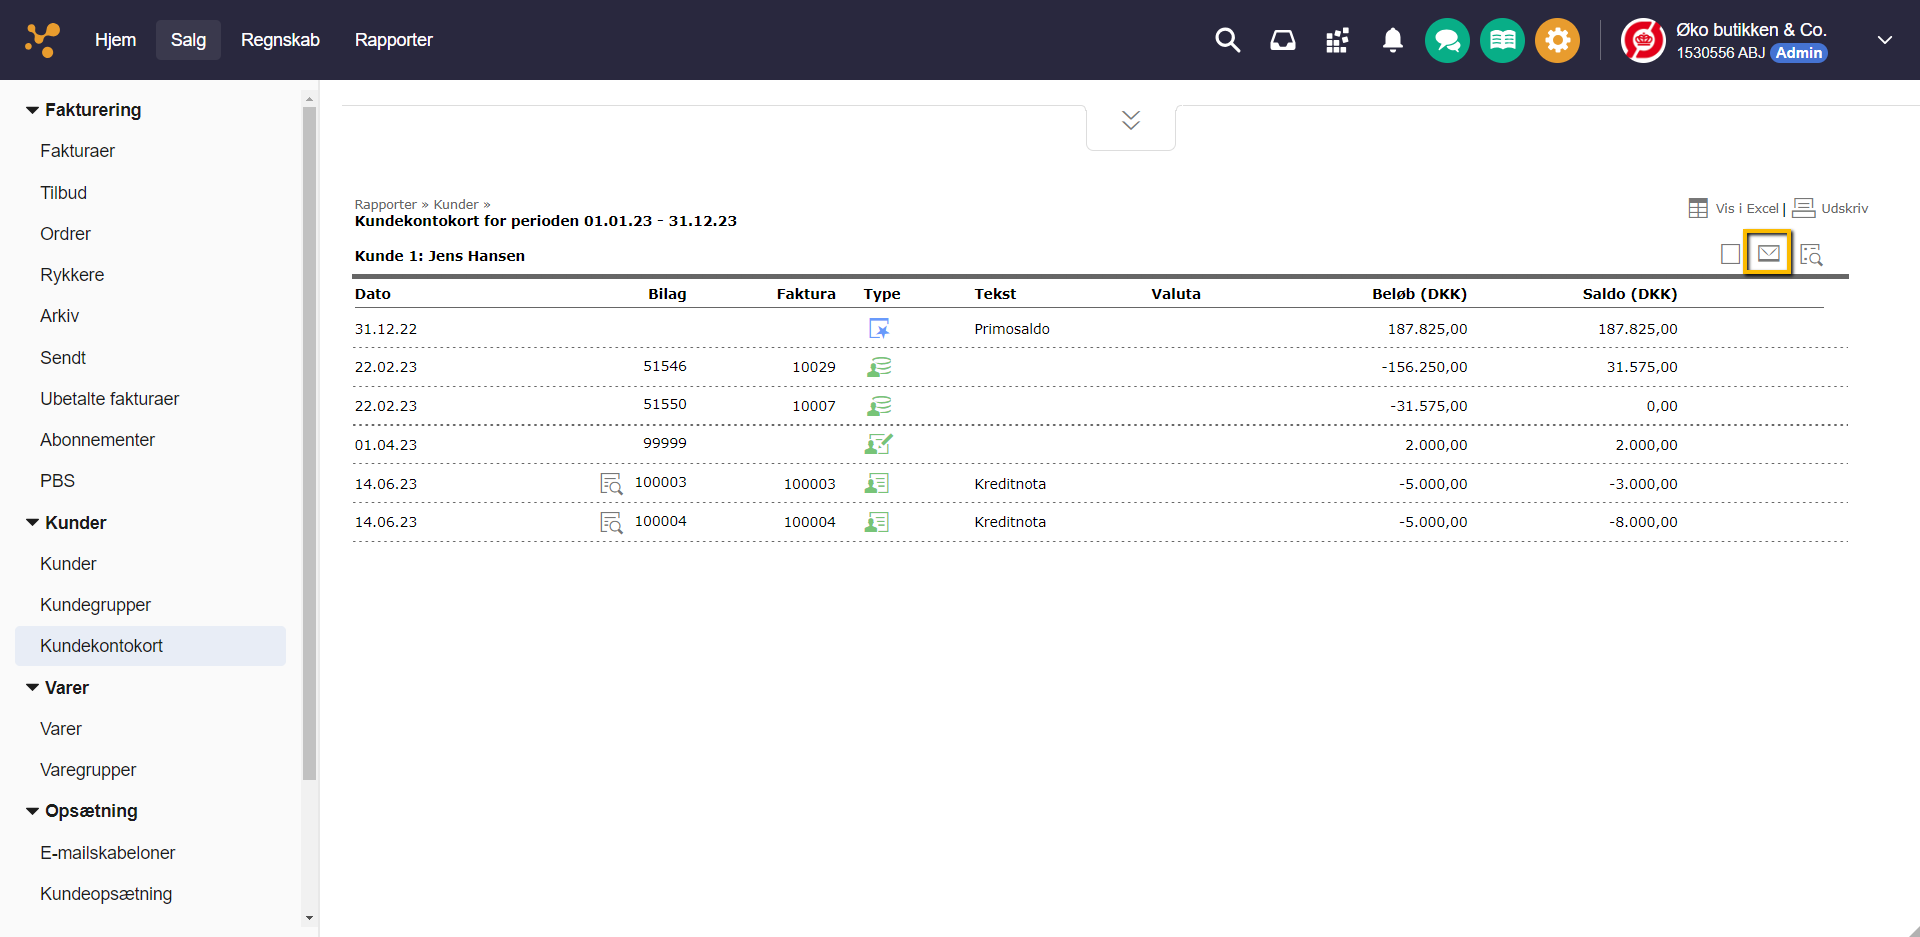
Task: Tick the checkbox beside the envelope icon
Action: pos(1730,254)
